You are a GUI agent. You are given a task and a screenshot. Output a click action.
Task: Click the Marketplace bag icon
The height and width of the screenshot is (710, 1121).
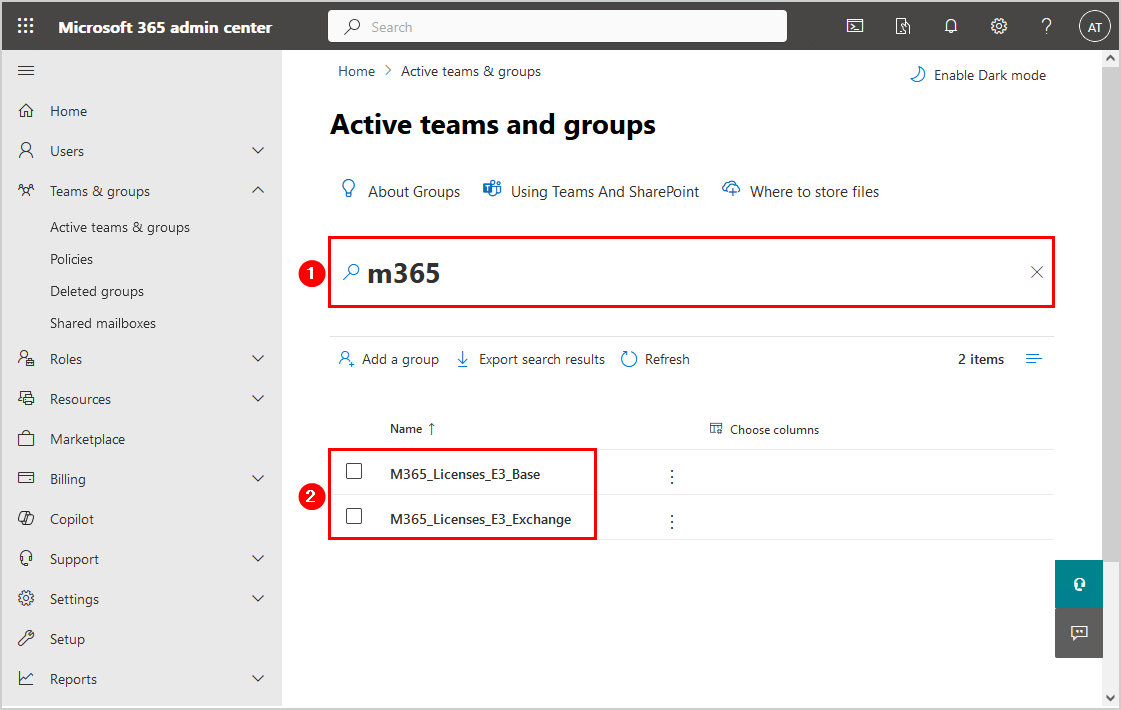[x=26, y=439]
